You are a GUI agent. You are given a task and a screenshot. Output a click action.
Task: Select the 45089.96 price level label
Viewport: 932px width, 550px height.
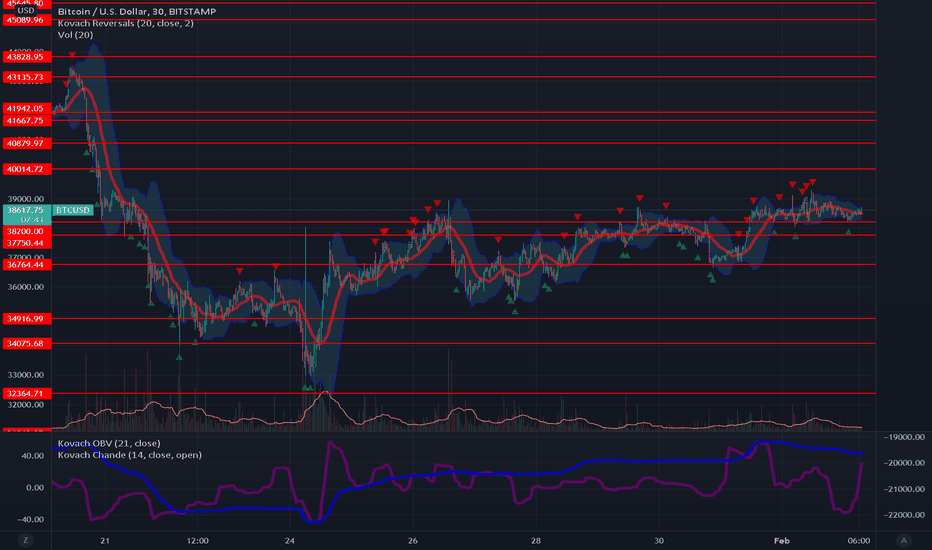tap(27, 20)
